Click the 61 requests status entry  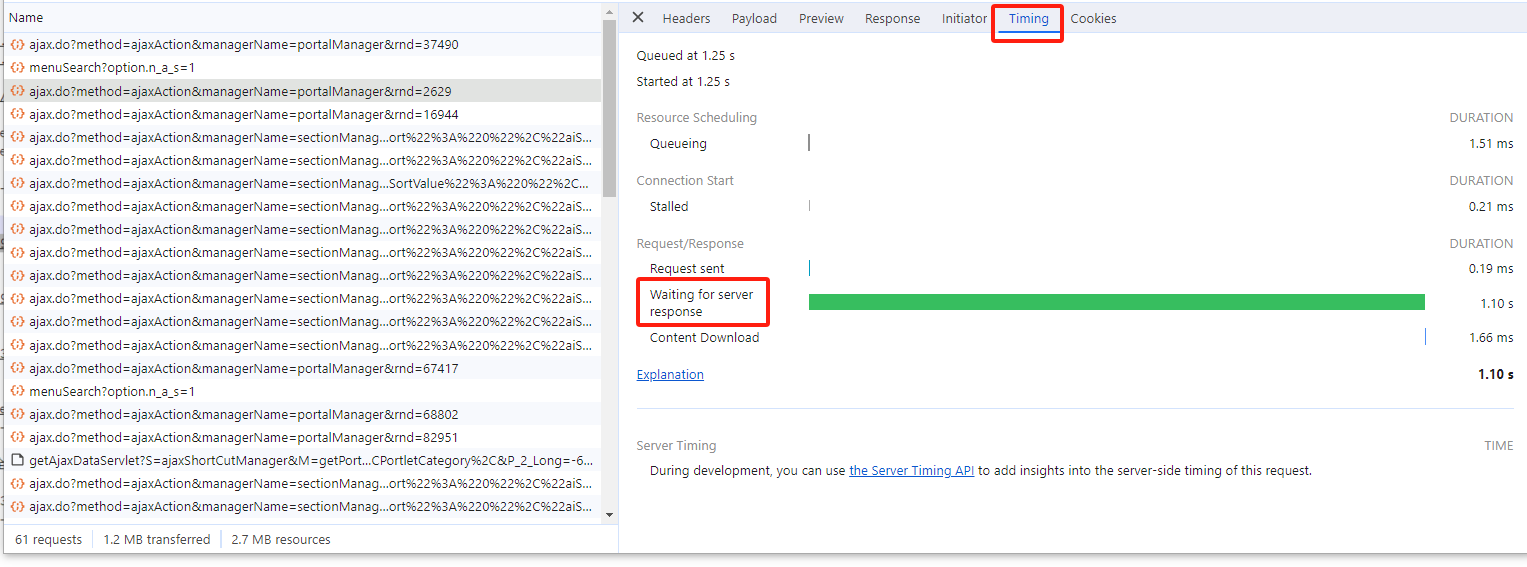(x=48, y=539)
